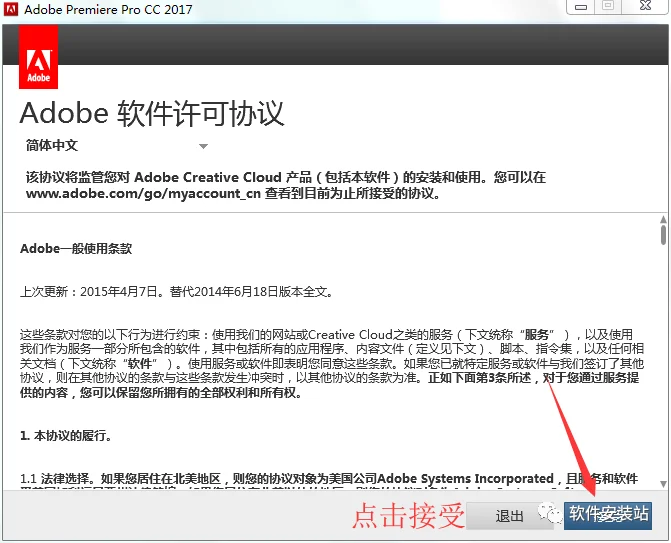The width and height of the screenshot is (671, 543).
Task: Click the scrollbar up arrow
Action: click(663, 220)
